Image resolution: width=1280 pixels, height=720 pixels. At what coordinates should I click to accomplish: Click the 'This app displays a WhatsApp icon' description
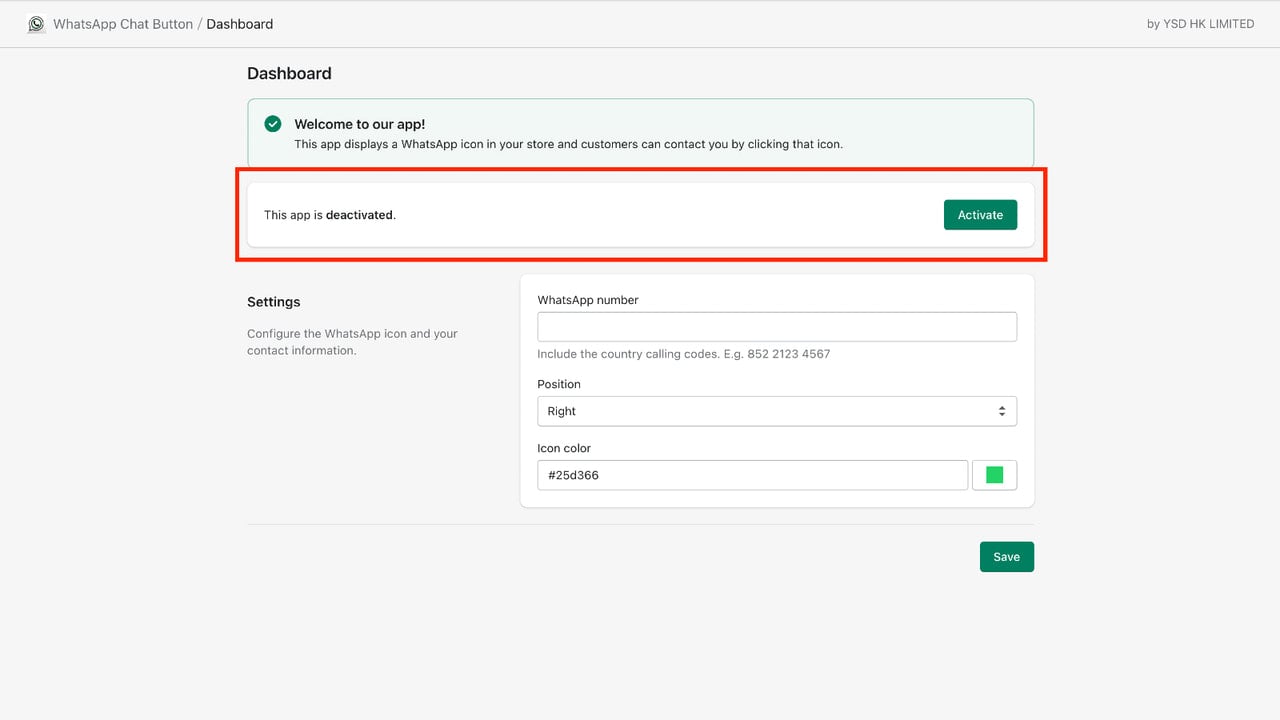click(x=568, y=144)
